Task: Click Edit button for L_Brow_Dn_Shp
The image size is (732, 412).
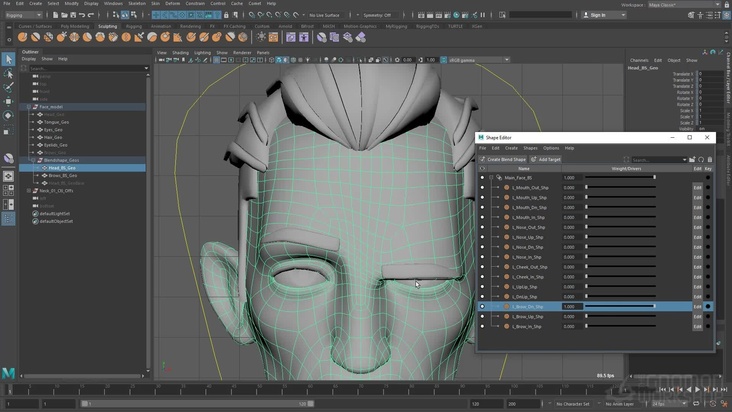Action: tap(697, 307)
